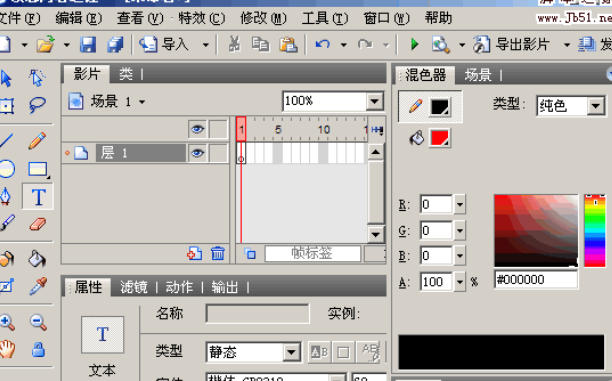The image size is (612, 381).
Task: Select the Eraser tool
Action: [x=37, y=224]
